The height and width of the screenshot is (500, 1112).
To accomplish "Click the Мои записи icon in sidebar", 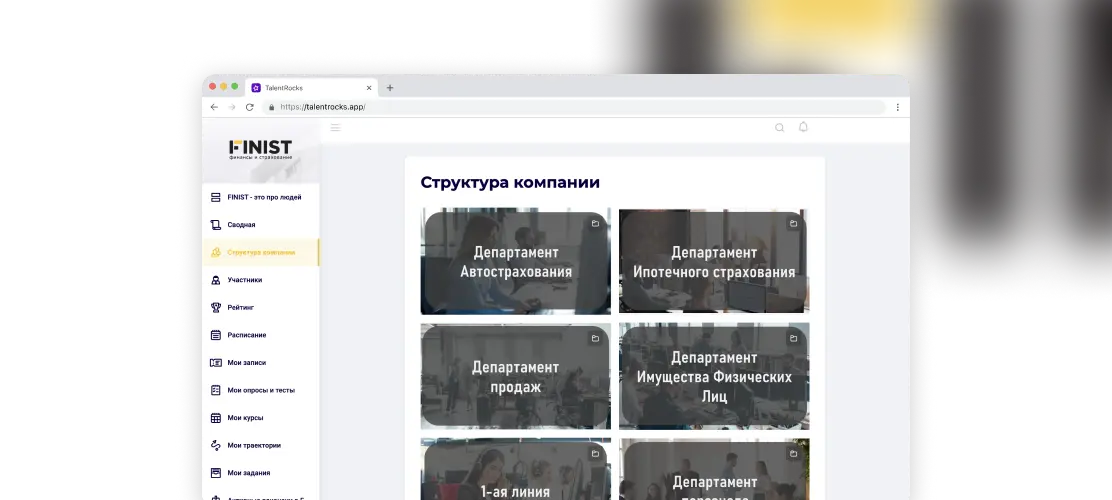I will tap(216, 362).
